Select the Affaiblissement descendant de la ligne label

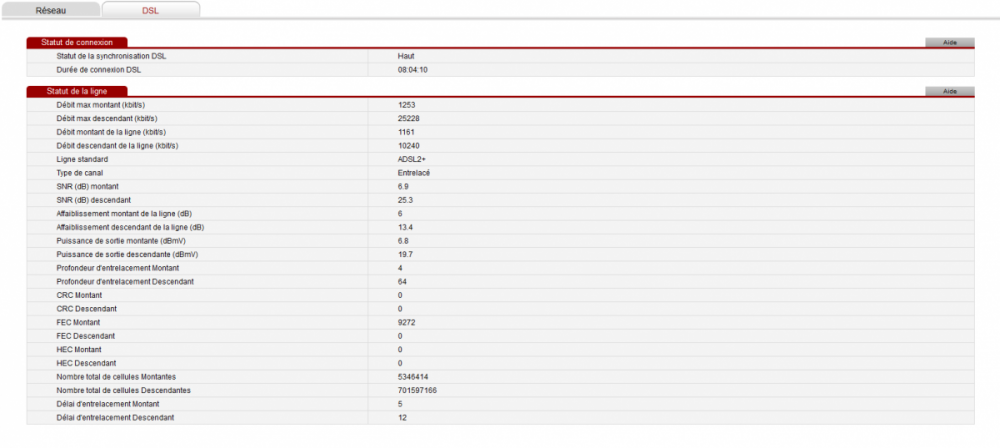click(130, 227)
